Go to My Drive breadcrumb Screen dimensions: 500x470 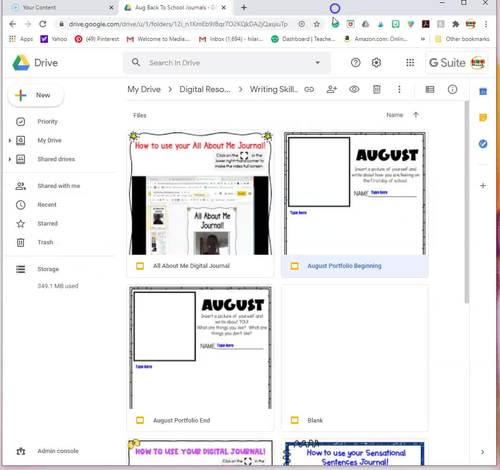coord(144,89)
